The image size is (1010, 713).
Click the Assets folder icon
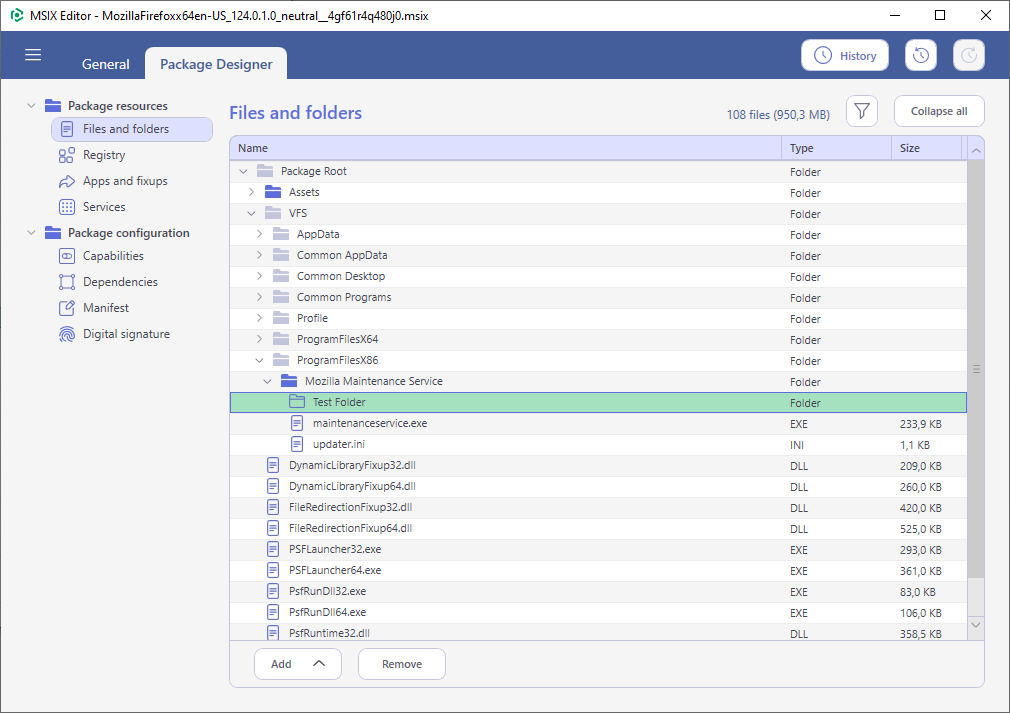273,192
